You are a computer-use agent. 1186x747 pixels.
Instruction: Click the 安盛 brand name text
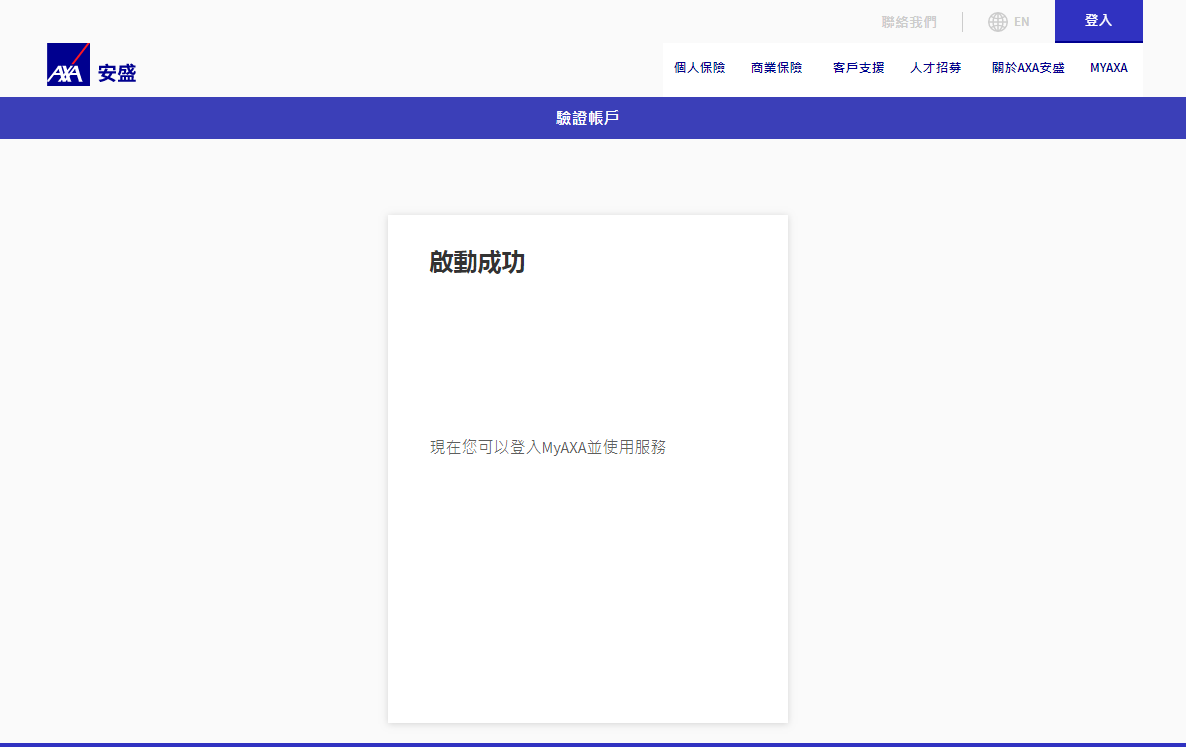point(117,73)
